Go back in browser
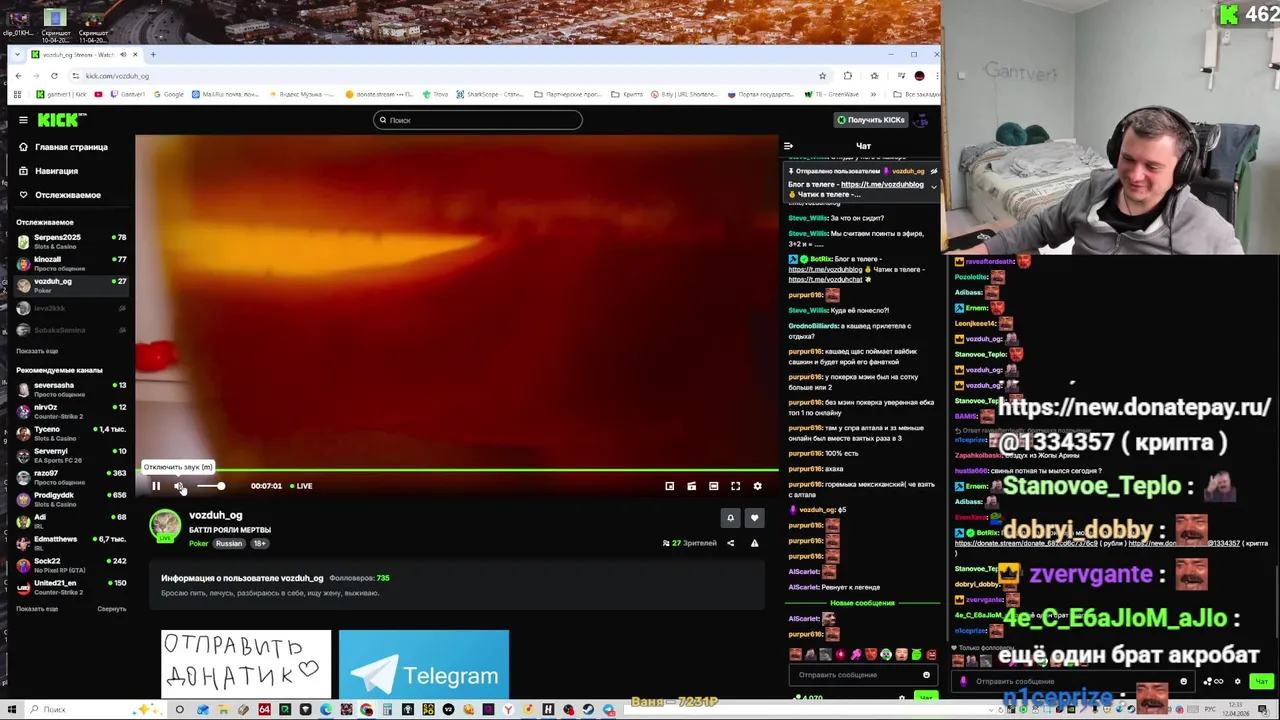 tap(18, 76)
